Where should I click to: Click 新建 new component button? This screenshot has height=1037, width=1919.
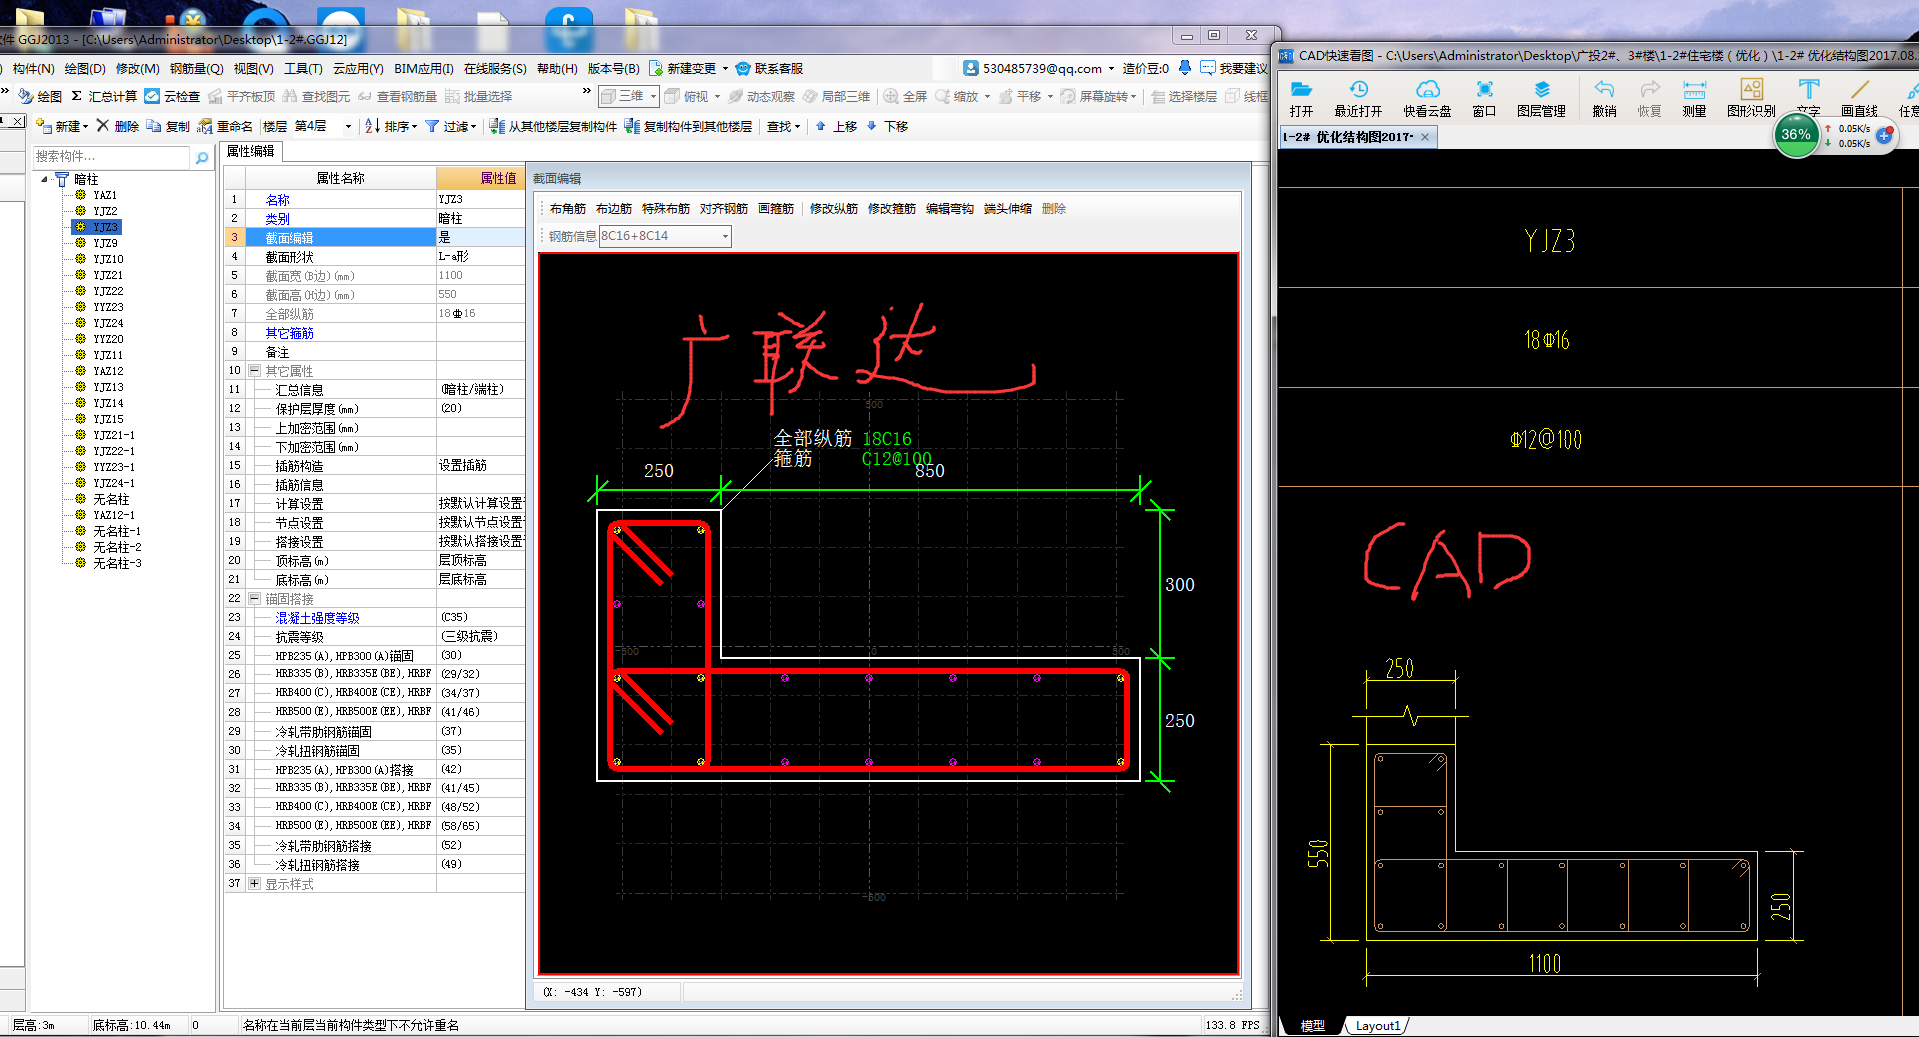point(62,126)
